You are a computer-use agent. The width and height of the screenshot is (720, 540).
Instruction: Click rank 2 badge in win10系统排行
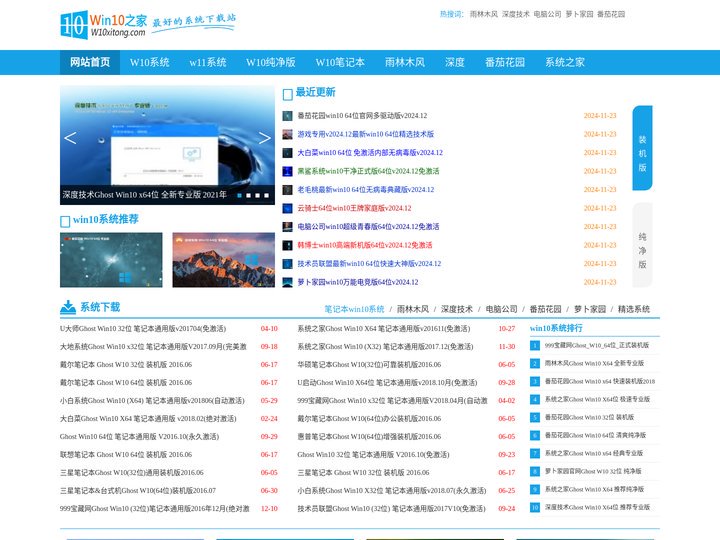tap(534, 363)
